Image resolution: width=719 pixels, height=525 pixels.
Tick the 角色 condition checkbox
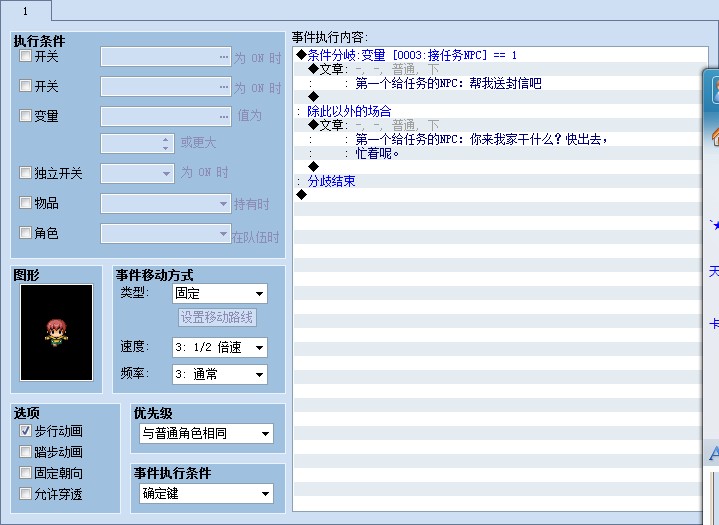point(25,232)
